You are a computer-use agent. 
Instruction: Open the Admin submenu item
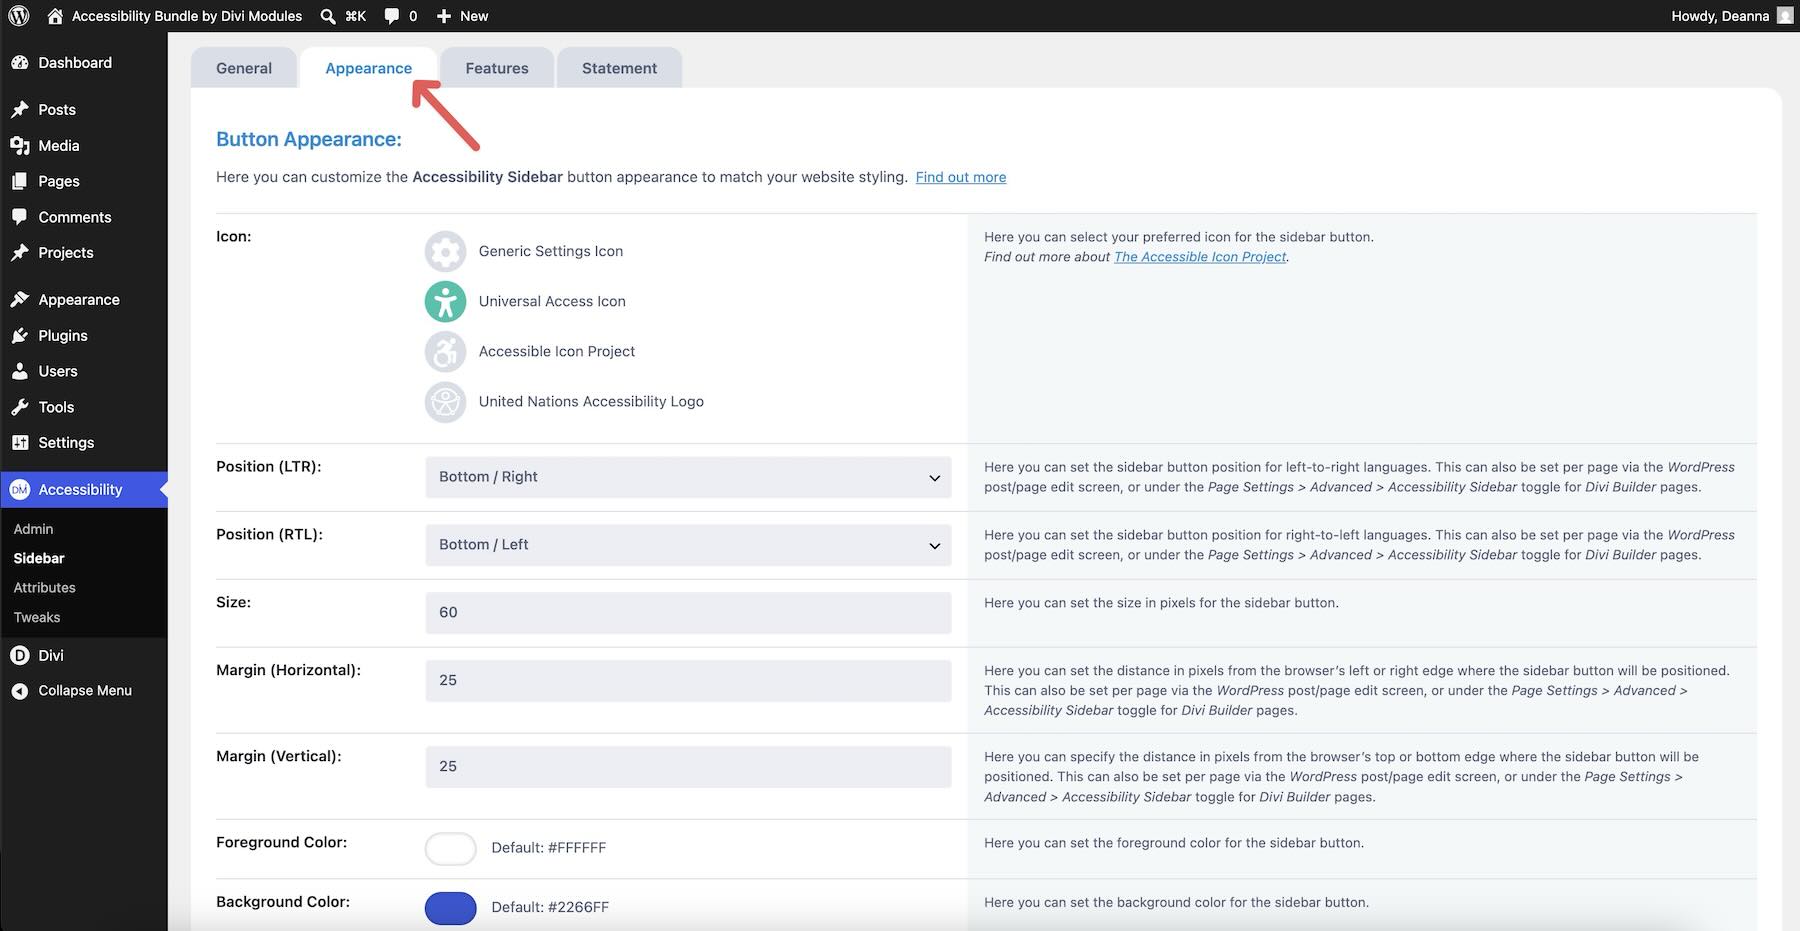pos(33,529)
